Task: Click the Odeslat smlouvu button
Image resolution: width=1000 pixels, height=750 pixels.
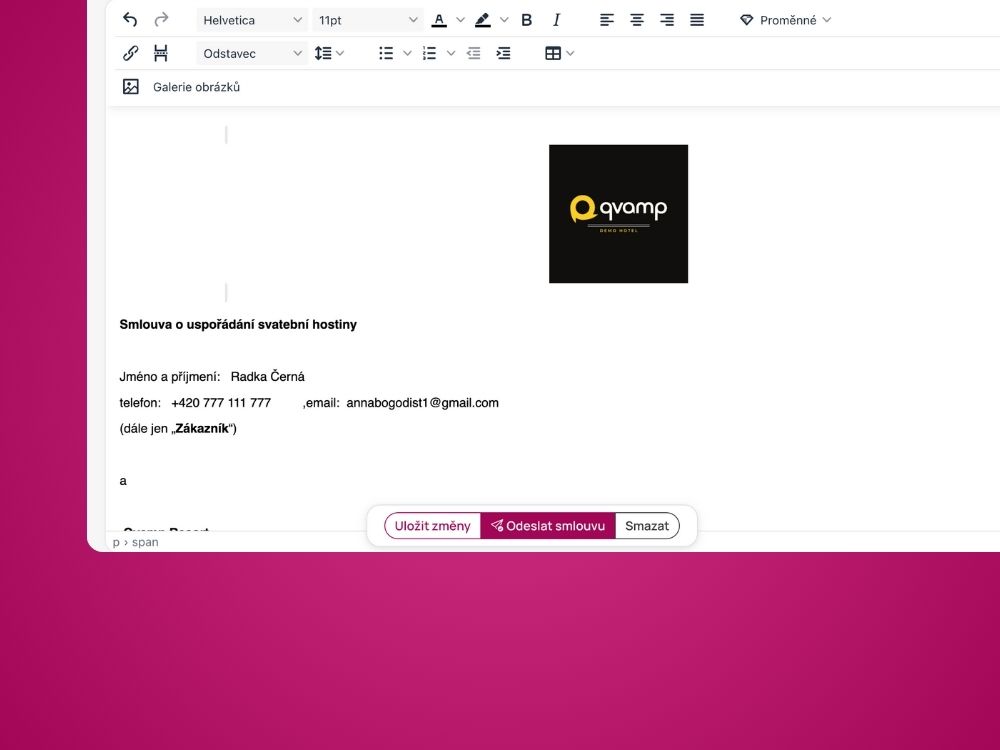Action: coord(548,526)
